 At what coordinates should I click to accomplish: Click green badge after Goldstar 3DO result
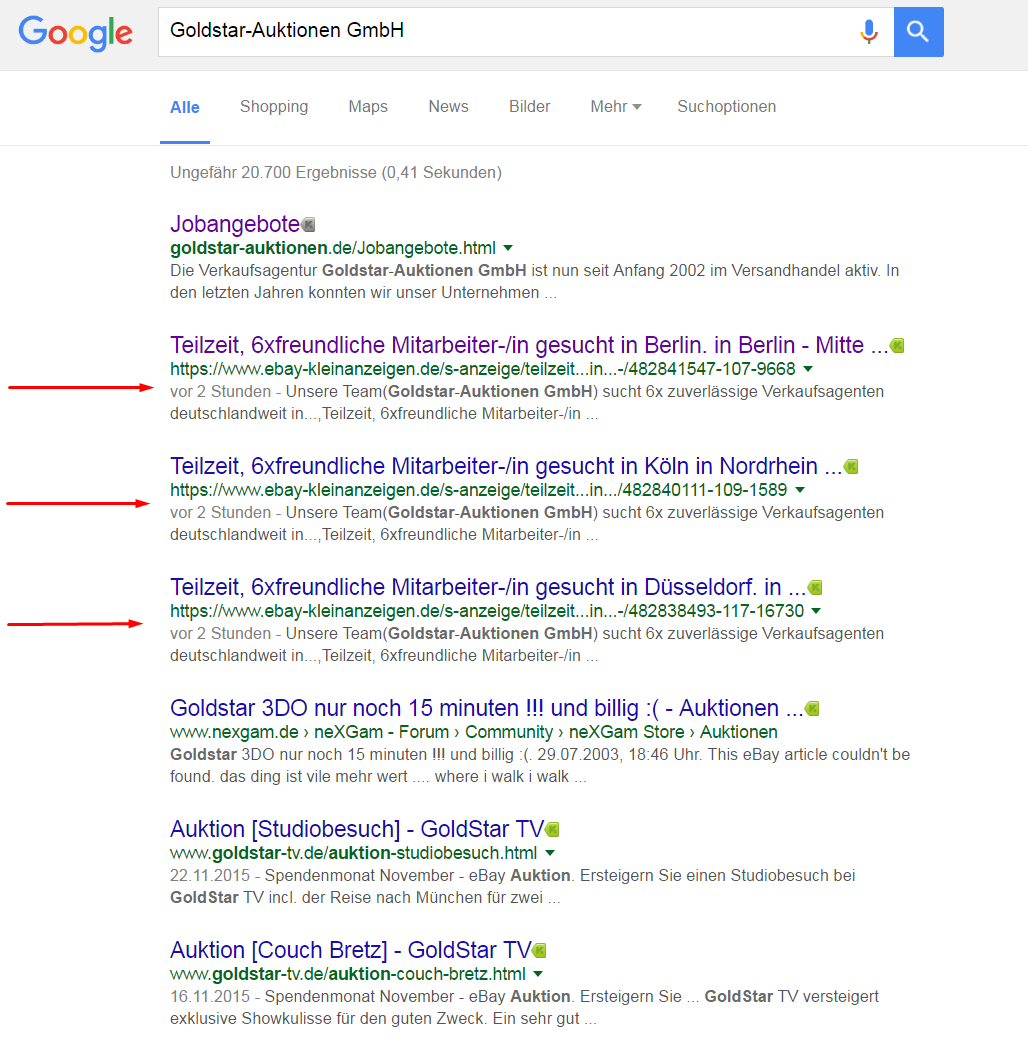[812, 708]
